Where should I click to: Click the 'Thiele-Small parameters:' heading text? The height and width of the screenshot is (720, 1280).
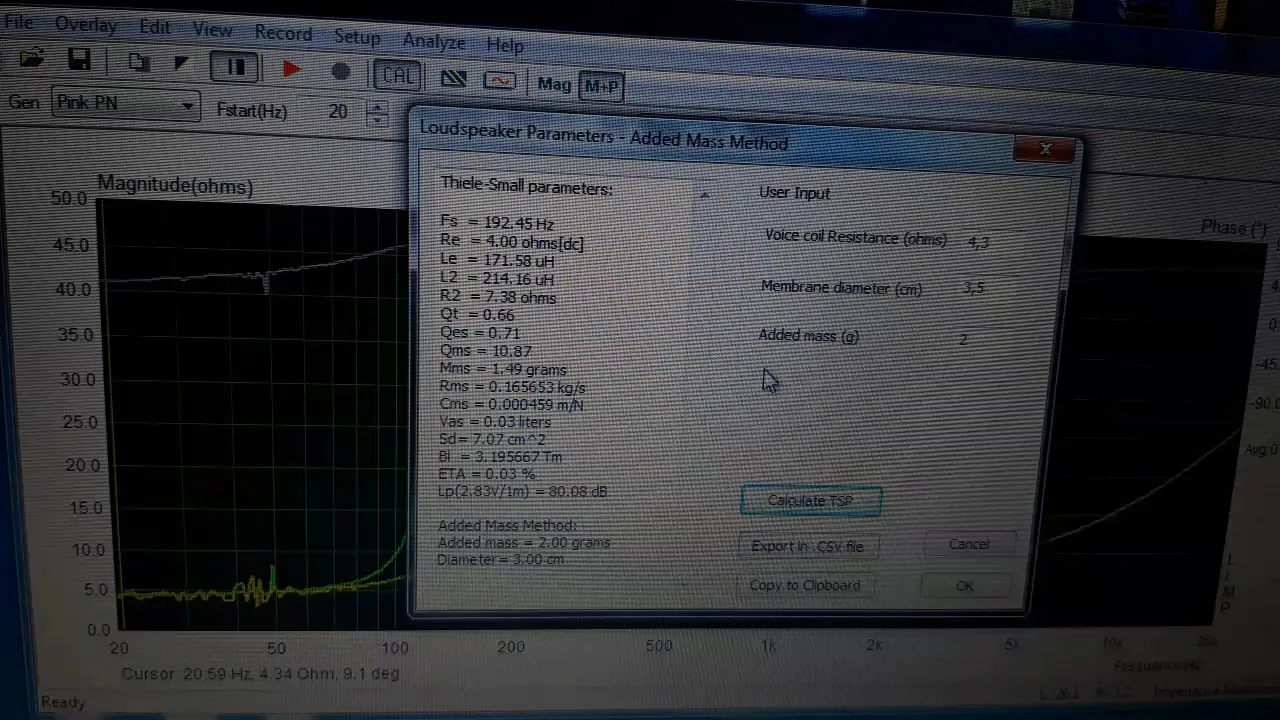pos(527,187)
